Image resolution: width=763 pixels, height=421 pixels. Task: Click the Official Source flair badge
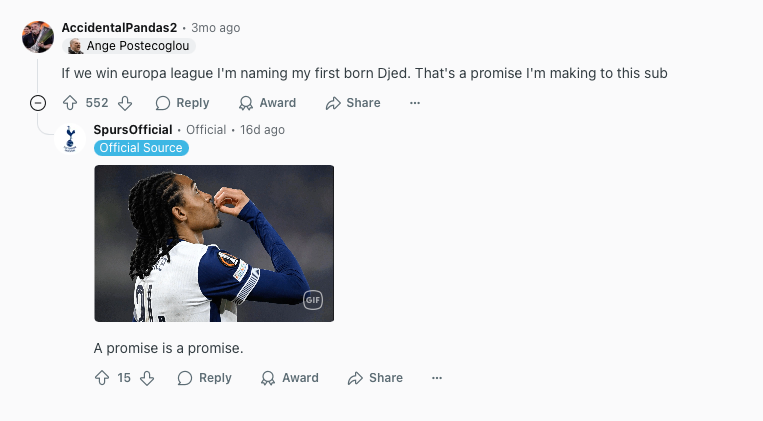[x=141, y=147]
